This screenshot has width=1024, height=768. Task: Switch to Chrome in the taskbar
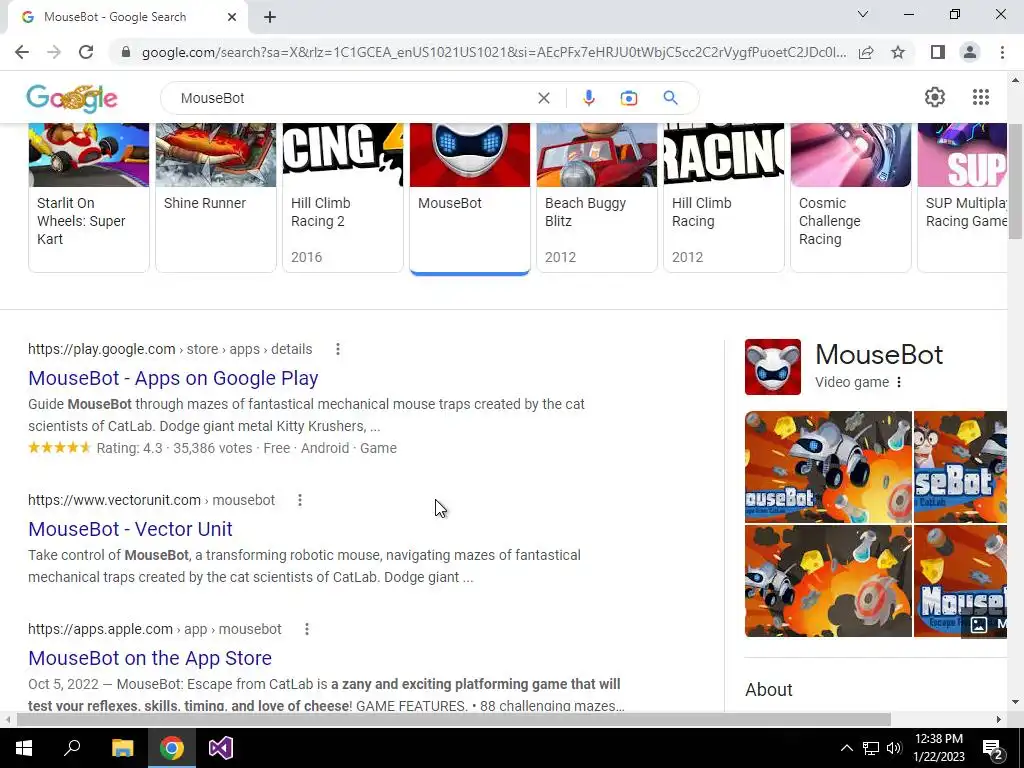tap(172, 748)
